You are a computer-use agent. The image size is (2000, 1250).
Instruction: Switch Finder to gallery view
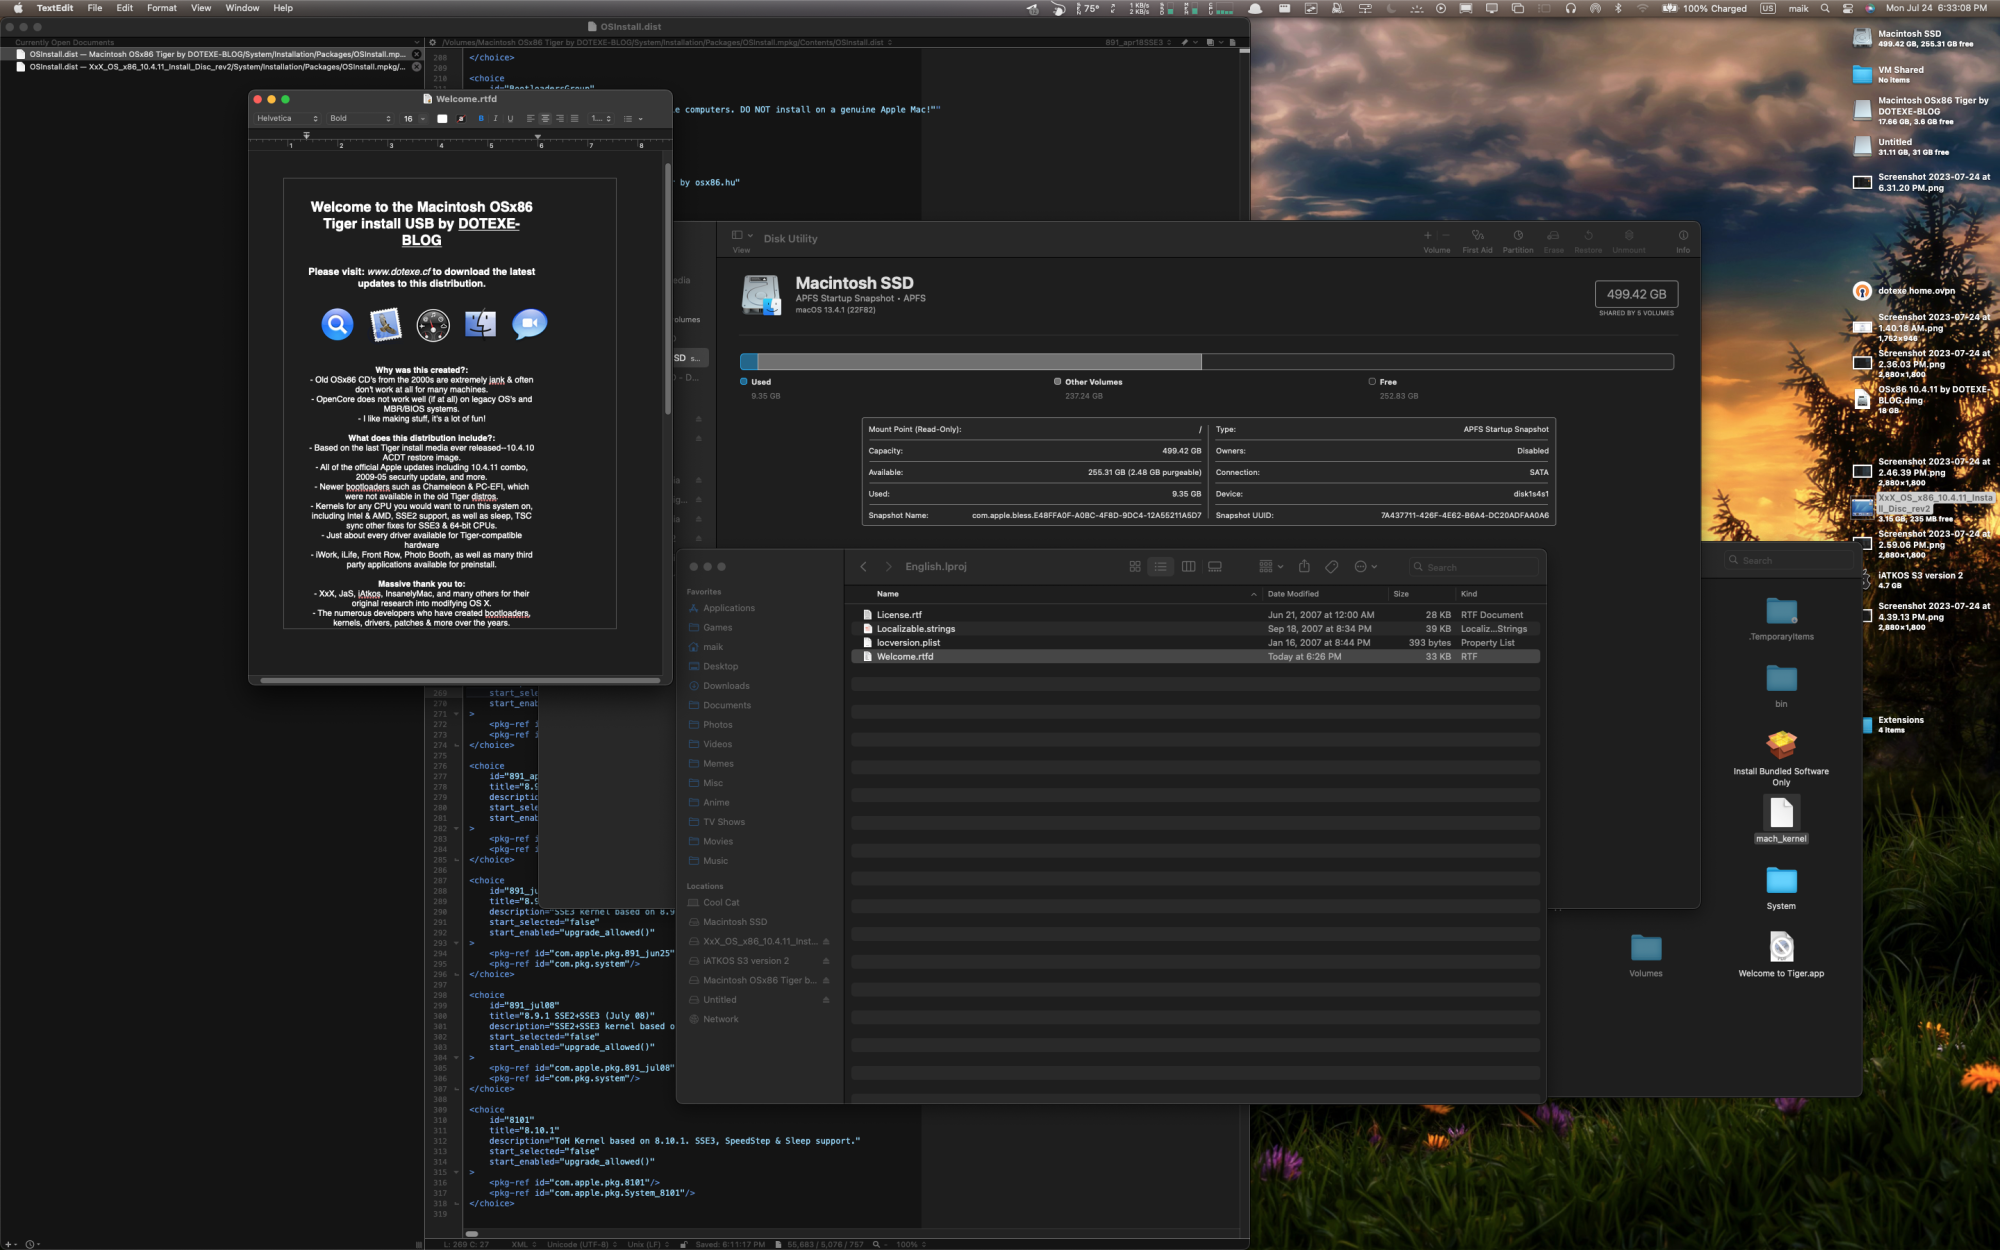[x=1215, y=566]
